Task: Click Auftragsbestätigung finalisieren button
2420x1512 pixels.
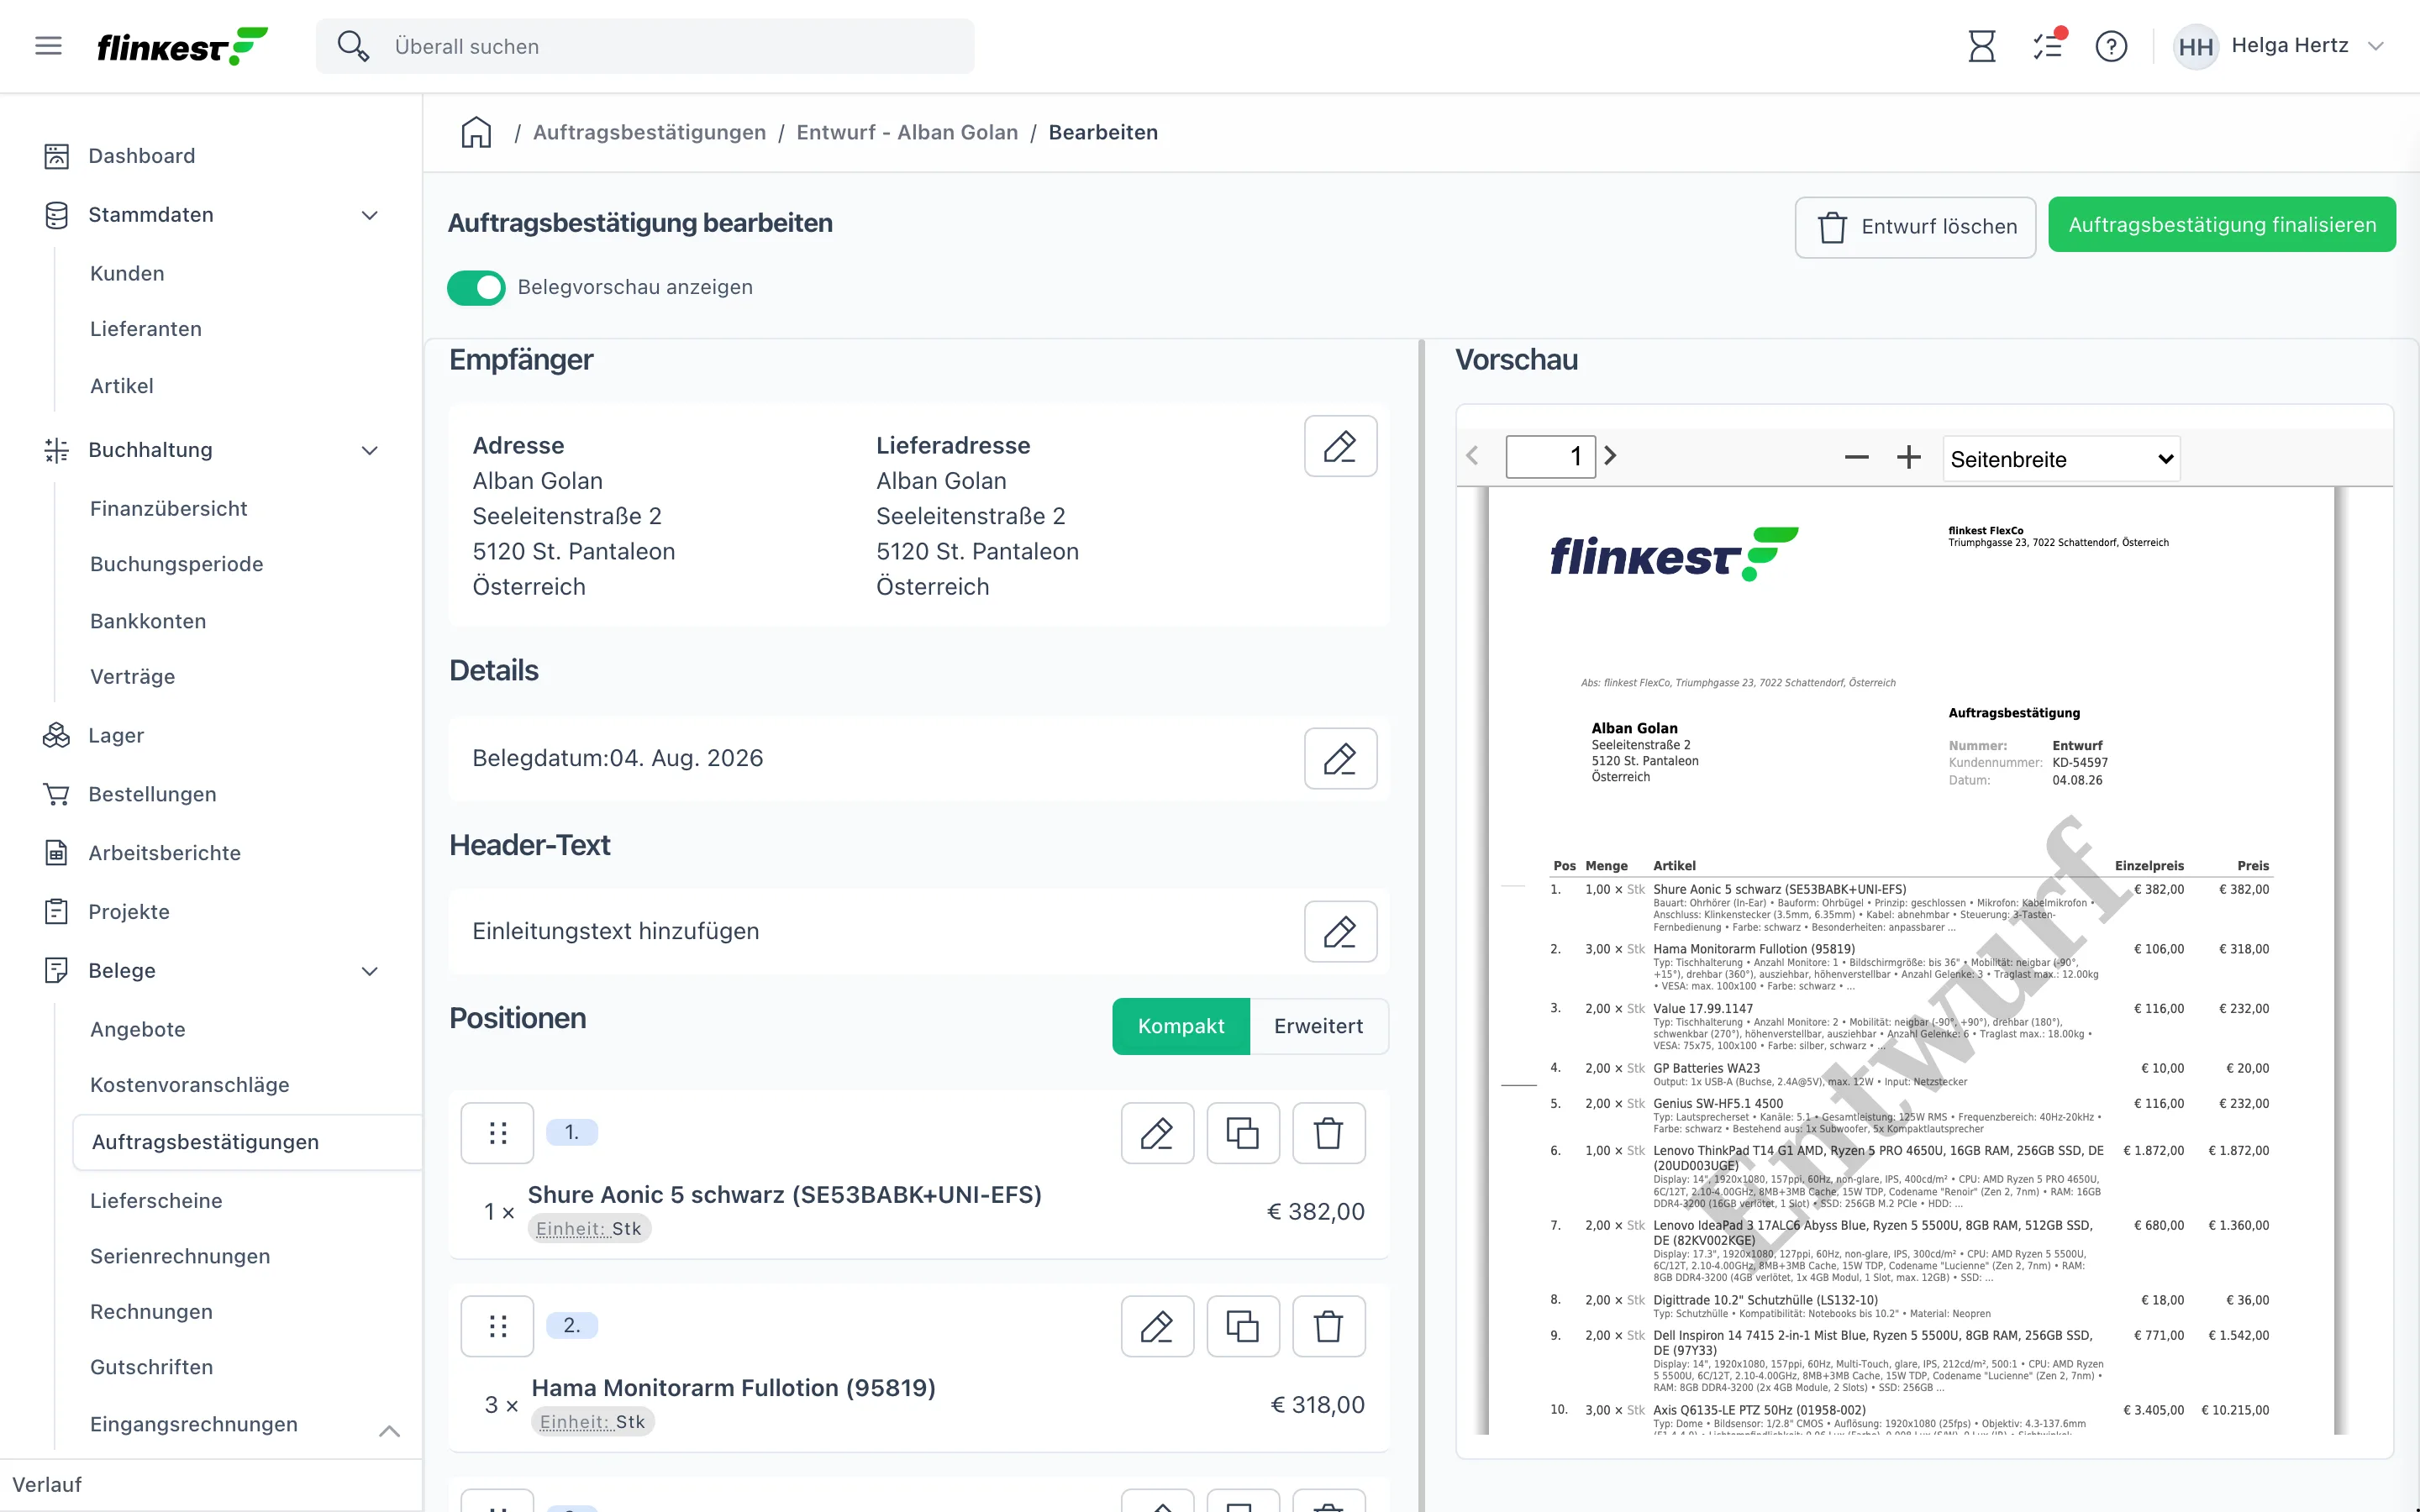Action: tap(2221, 225)
